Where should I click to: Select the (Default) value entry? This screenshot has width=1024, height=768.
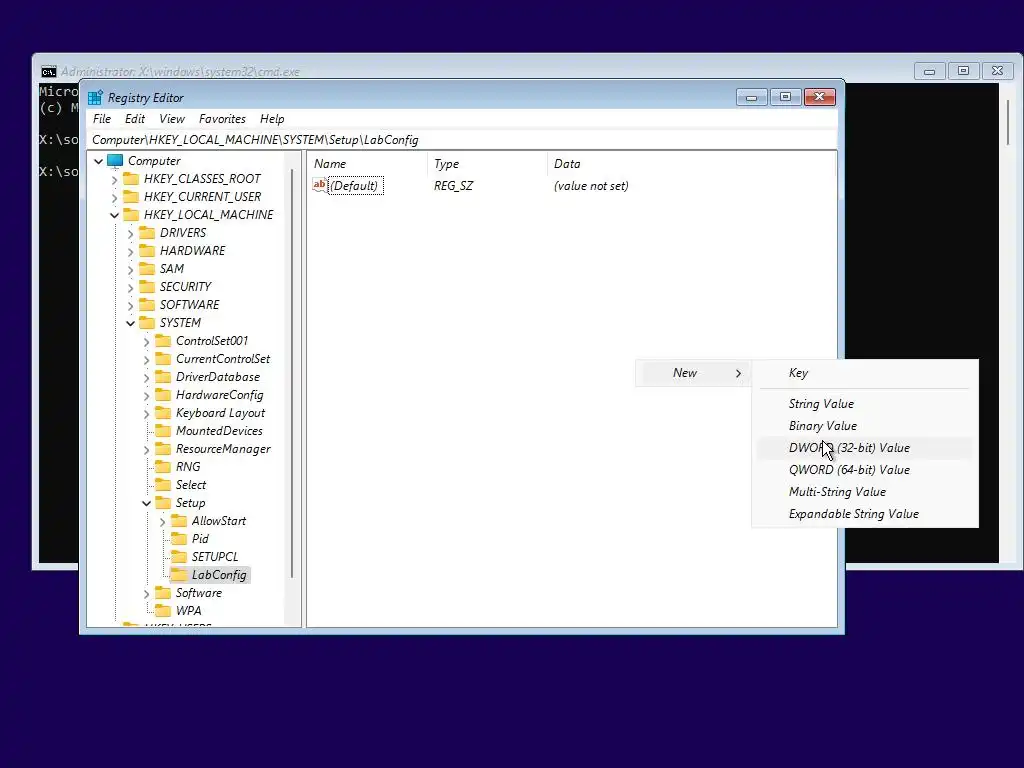[x=355, y=185]
